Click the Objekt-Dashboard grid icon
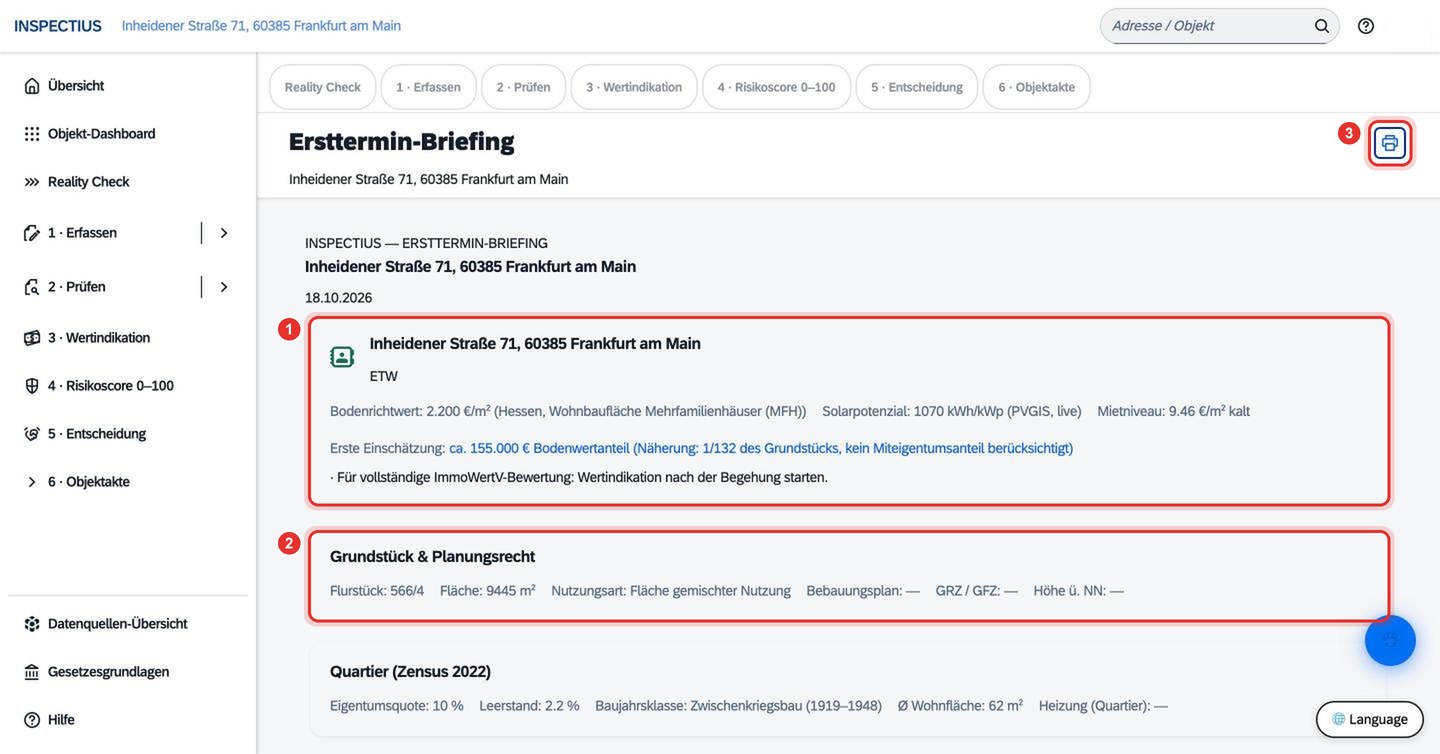This screenshot has height=754, width=1440. (32, 134)
